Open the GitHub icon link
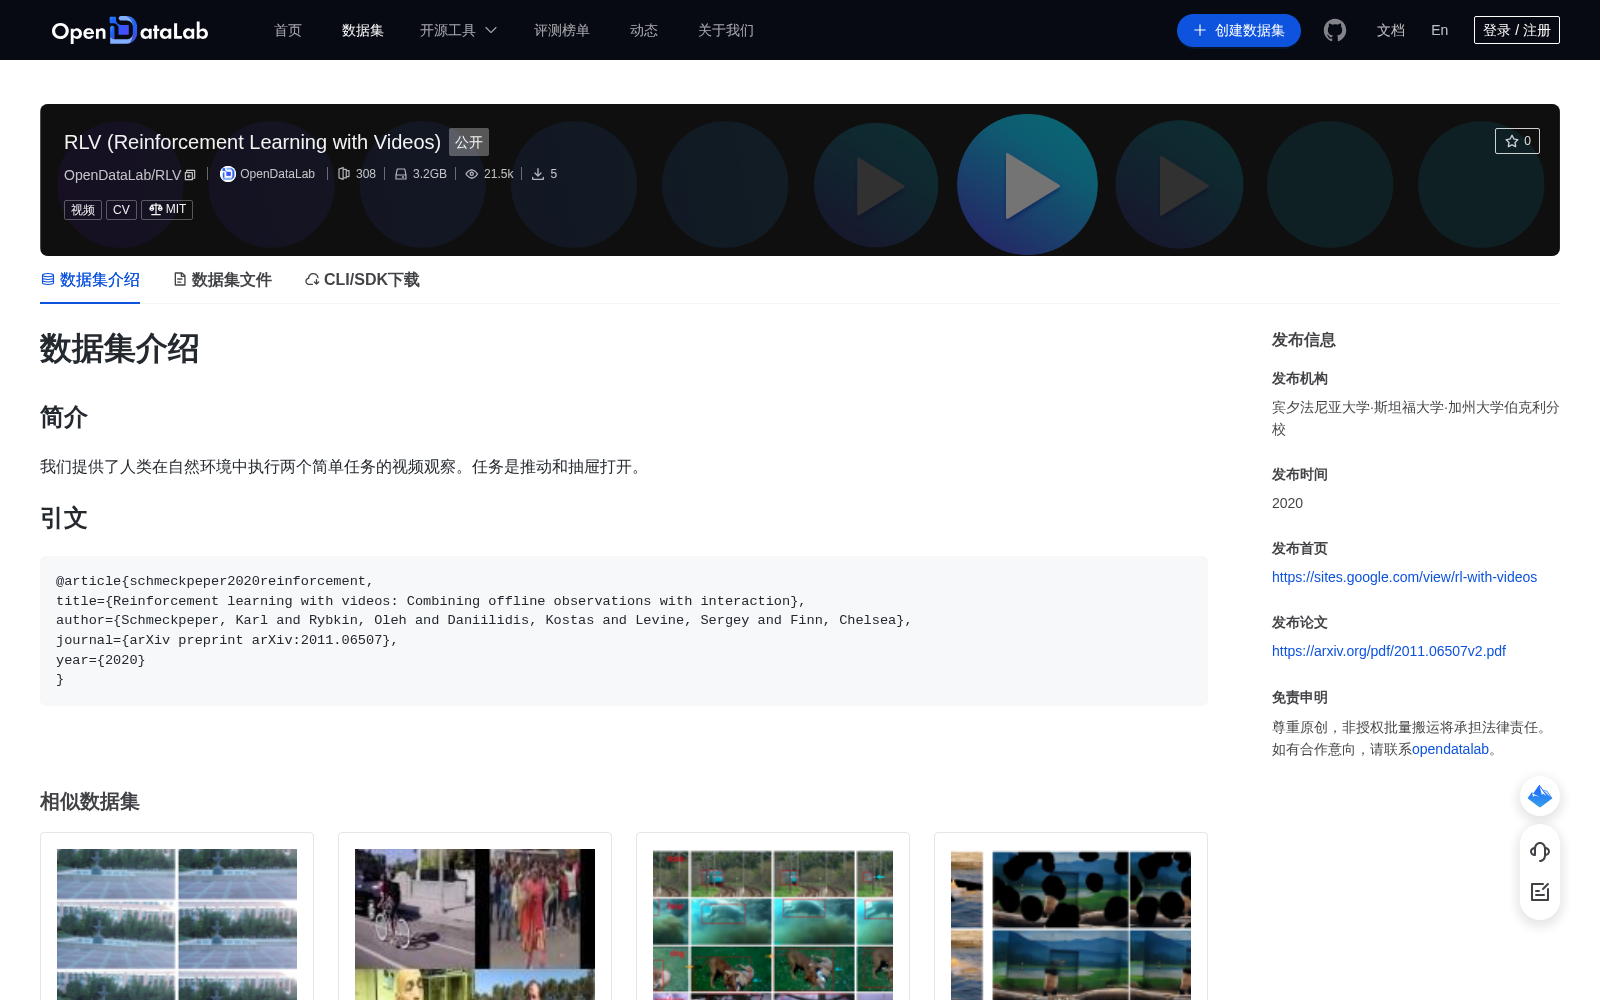 1335,30
